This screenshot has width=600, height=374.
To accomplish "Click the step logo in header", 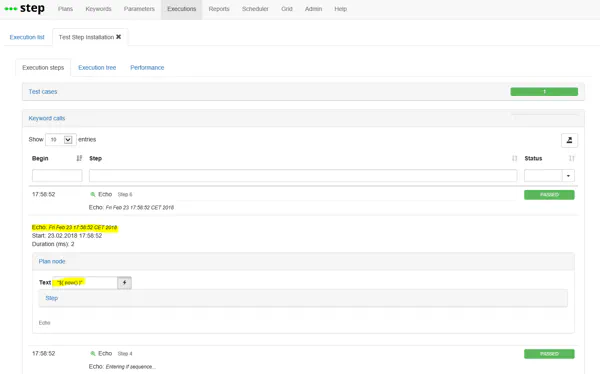I will pyautogui.click(x=24, y=8).
